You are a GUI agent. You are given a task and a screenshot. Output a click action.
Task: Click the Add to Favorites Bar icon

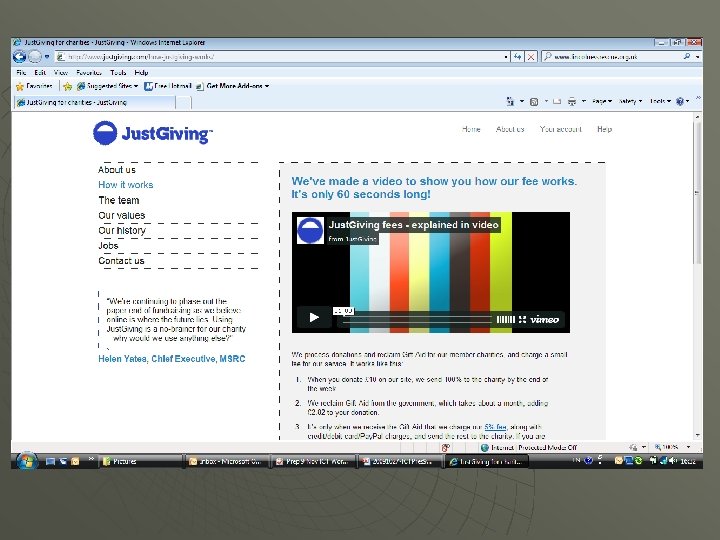(68, 86)
